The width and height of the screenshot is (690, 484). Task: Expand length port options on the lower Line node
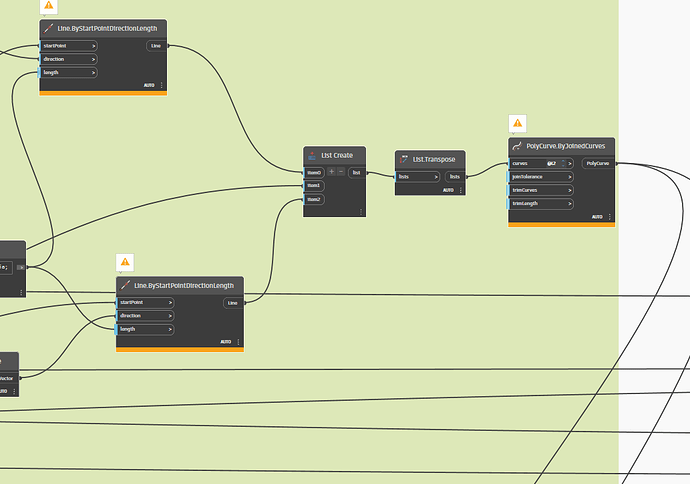170,329
